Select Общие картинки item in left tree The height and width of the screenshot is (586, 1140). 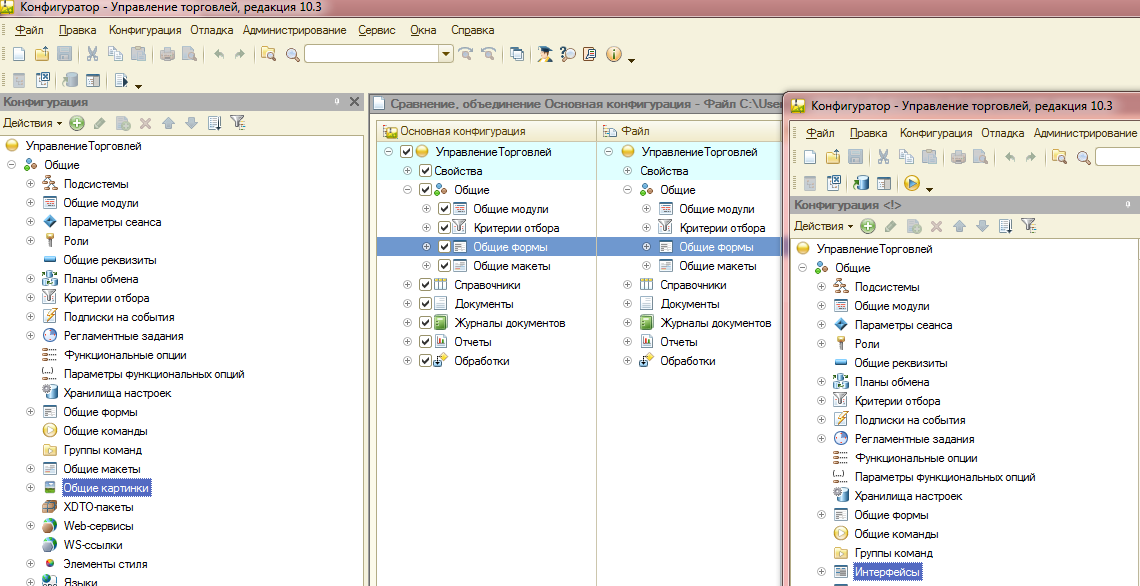pos(106,488)
